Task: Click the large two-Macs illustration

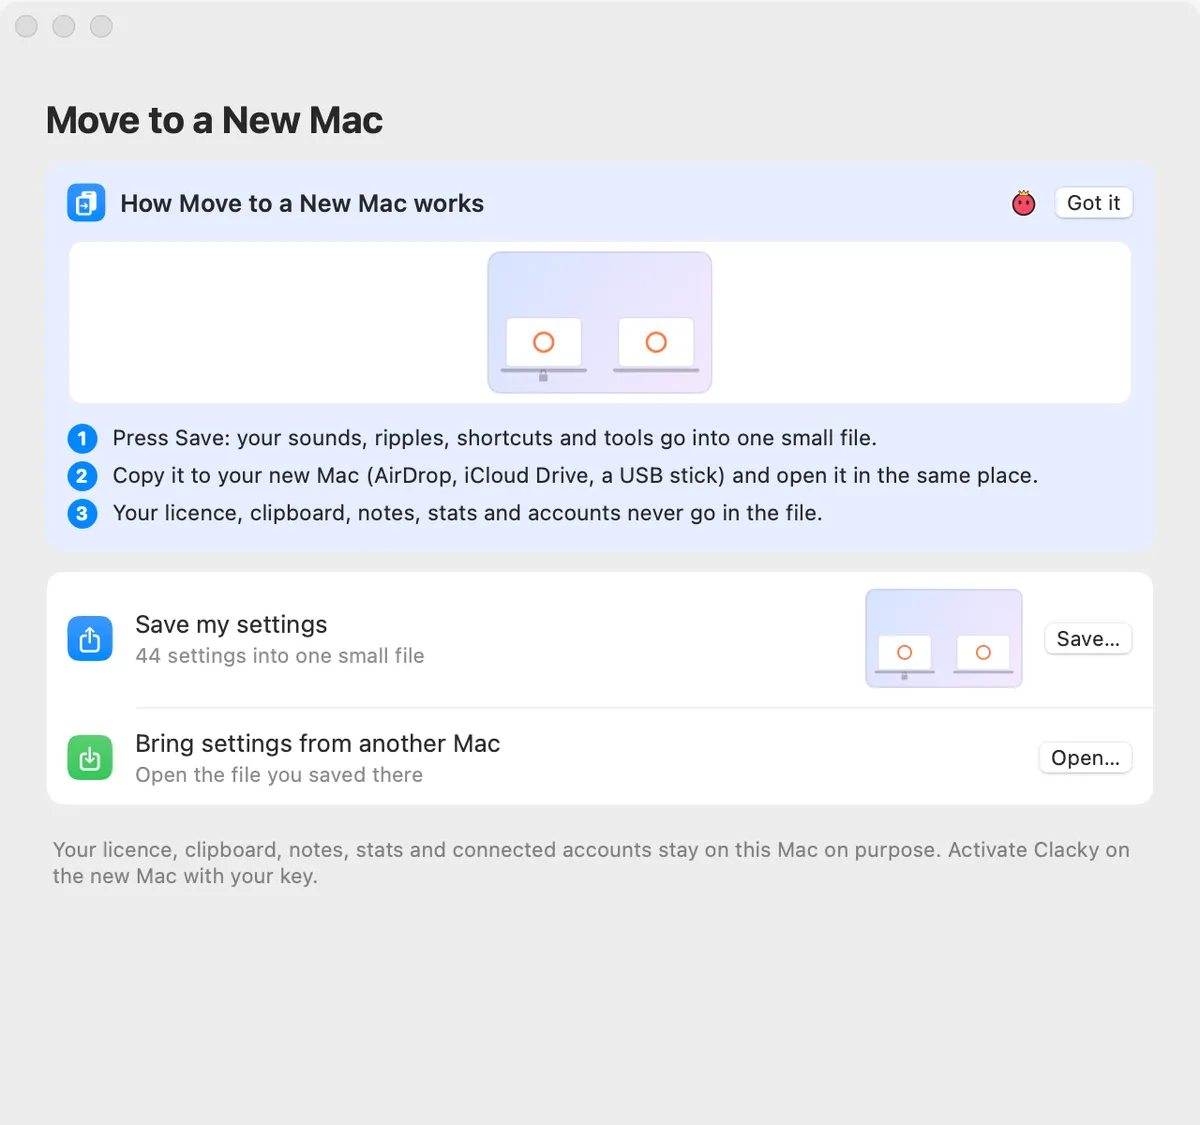Action: coord(600,322)
